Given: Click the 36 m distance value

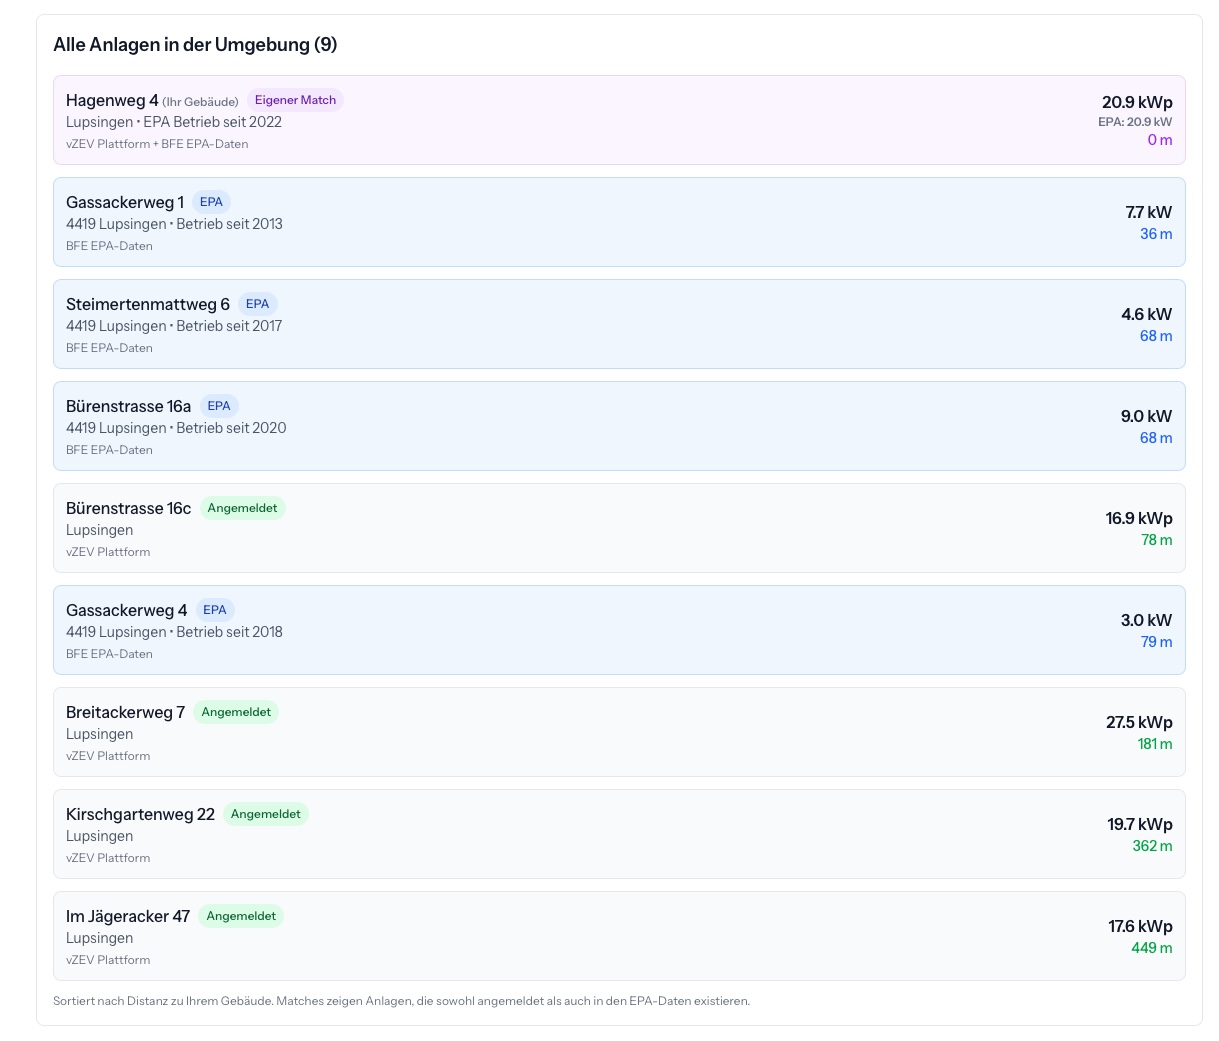Looking at the screenshot, I should coord(1156,234).
